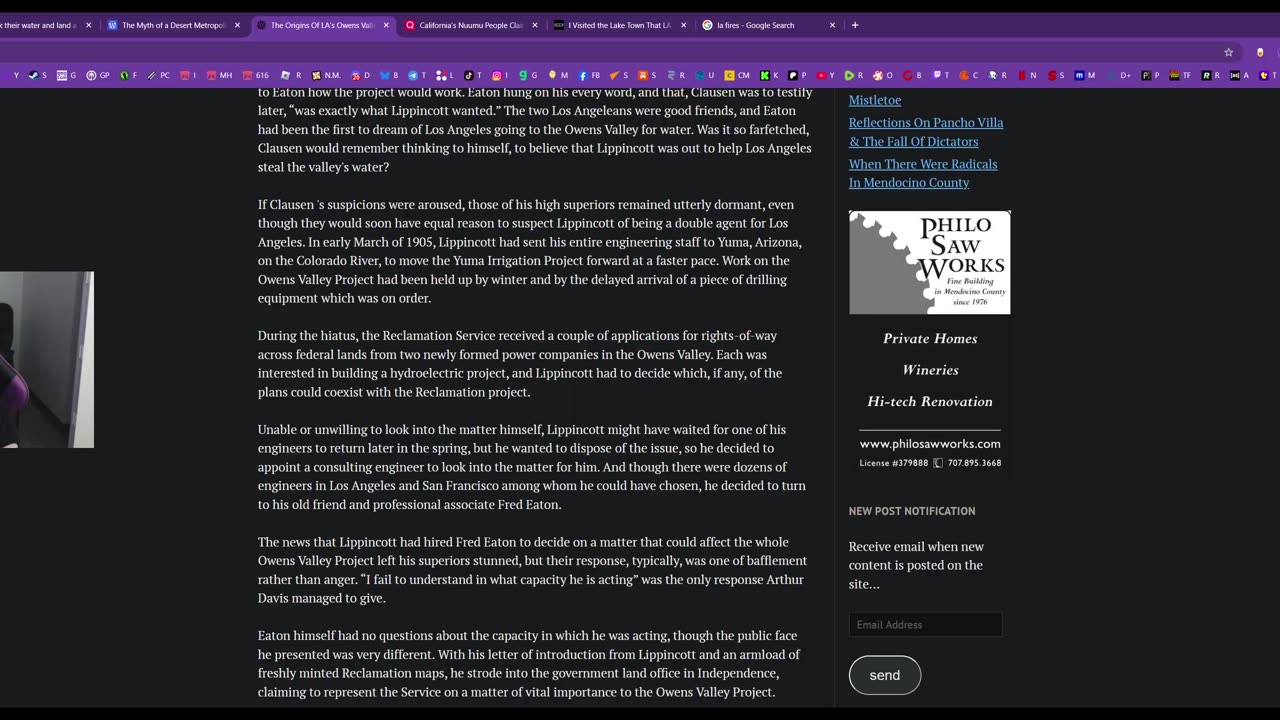Open the I Visited the Lake Town tab

(620, 25)
